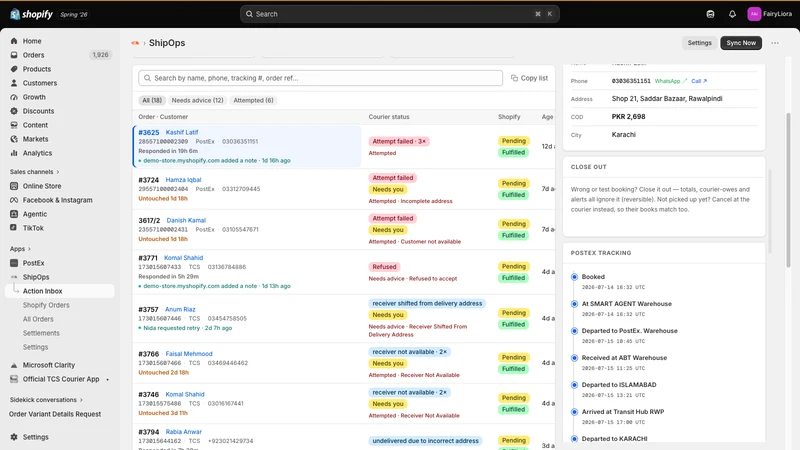Open the store inbox icon beside bell

pos(710,14)
